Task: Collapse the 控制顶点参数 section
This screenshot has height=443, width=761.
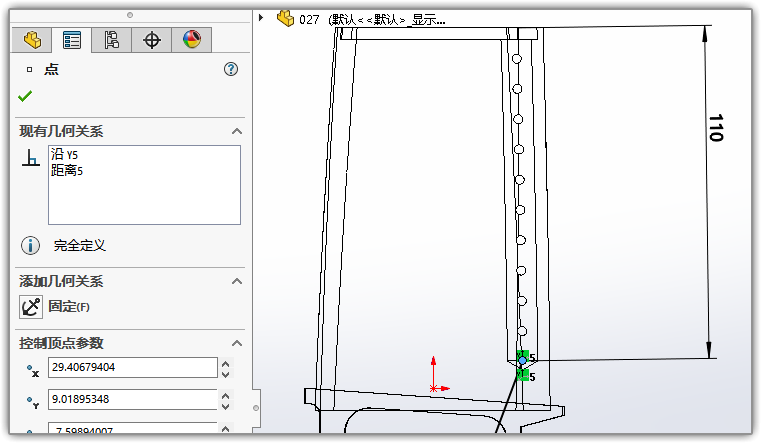Action: pos(237,344)
